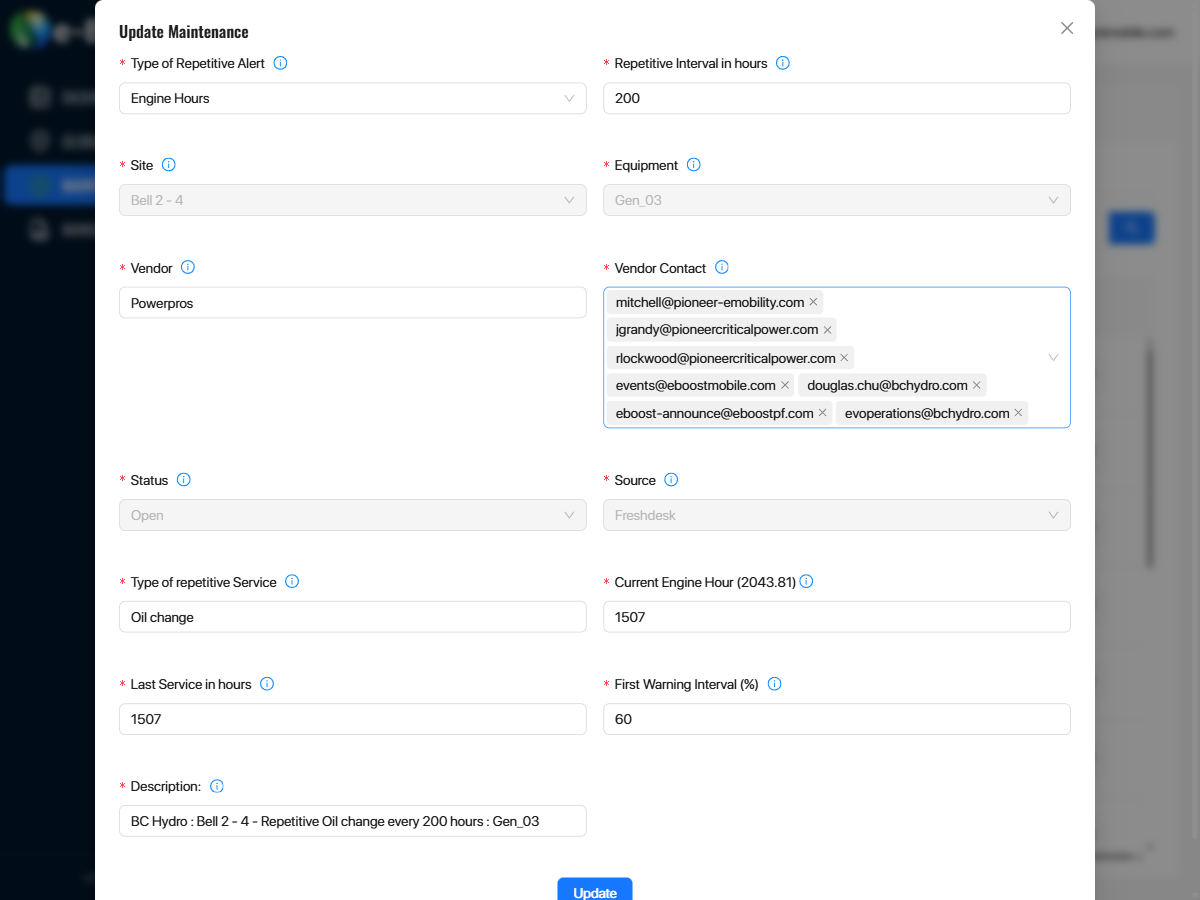
Task: Remove the events@eboostmobile.com email tag
Action: [785, 385]
